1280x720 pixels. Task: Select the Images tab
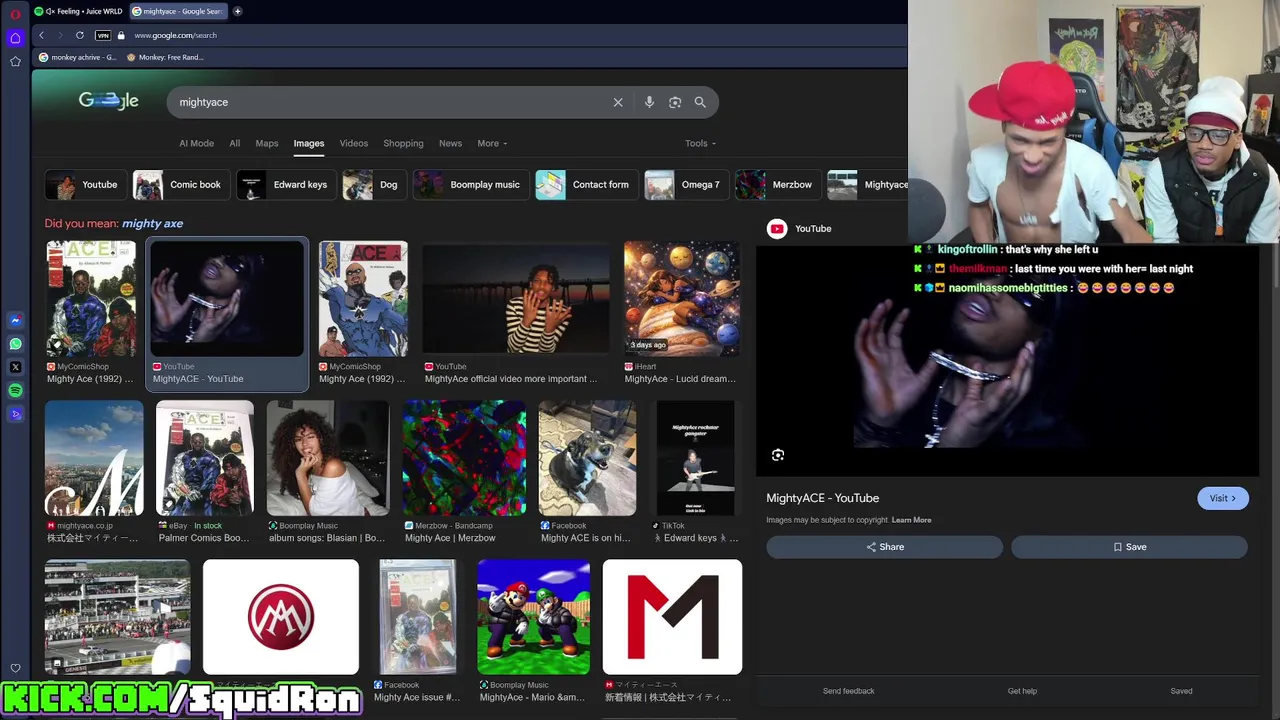[308, 143]
